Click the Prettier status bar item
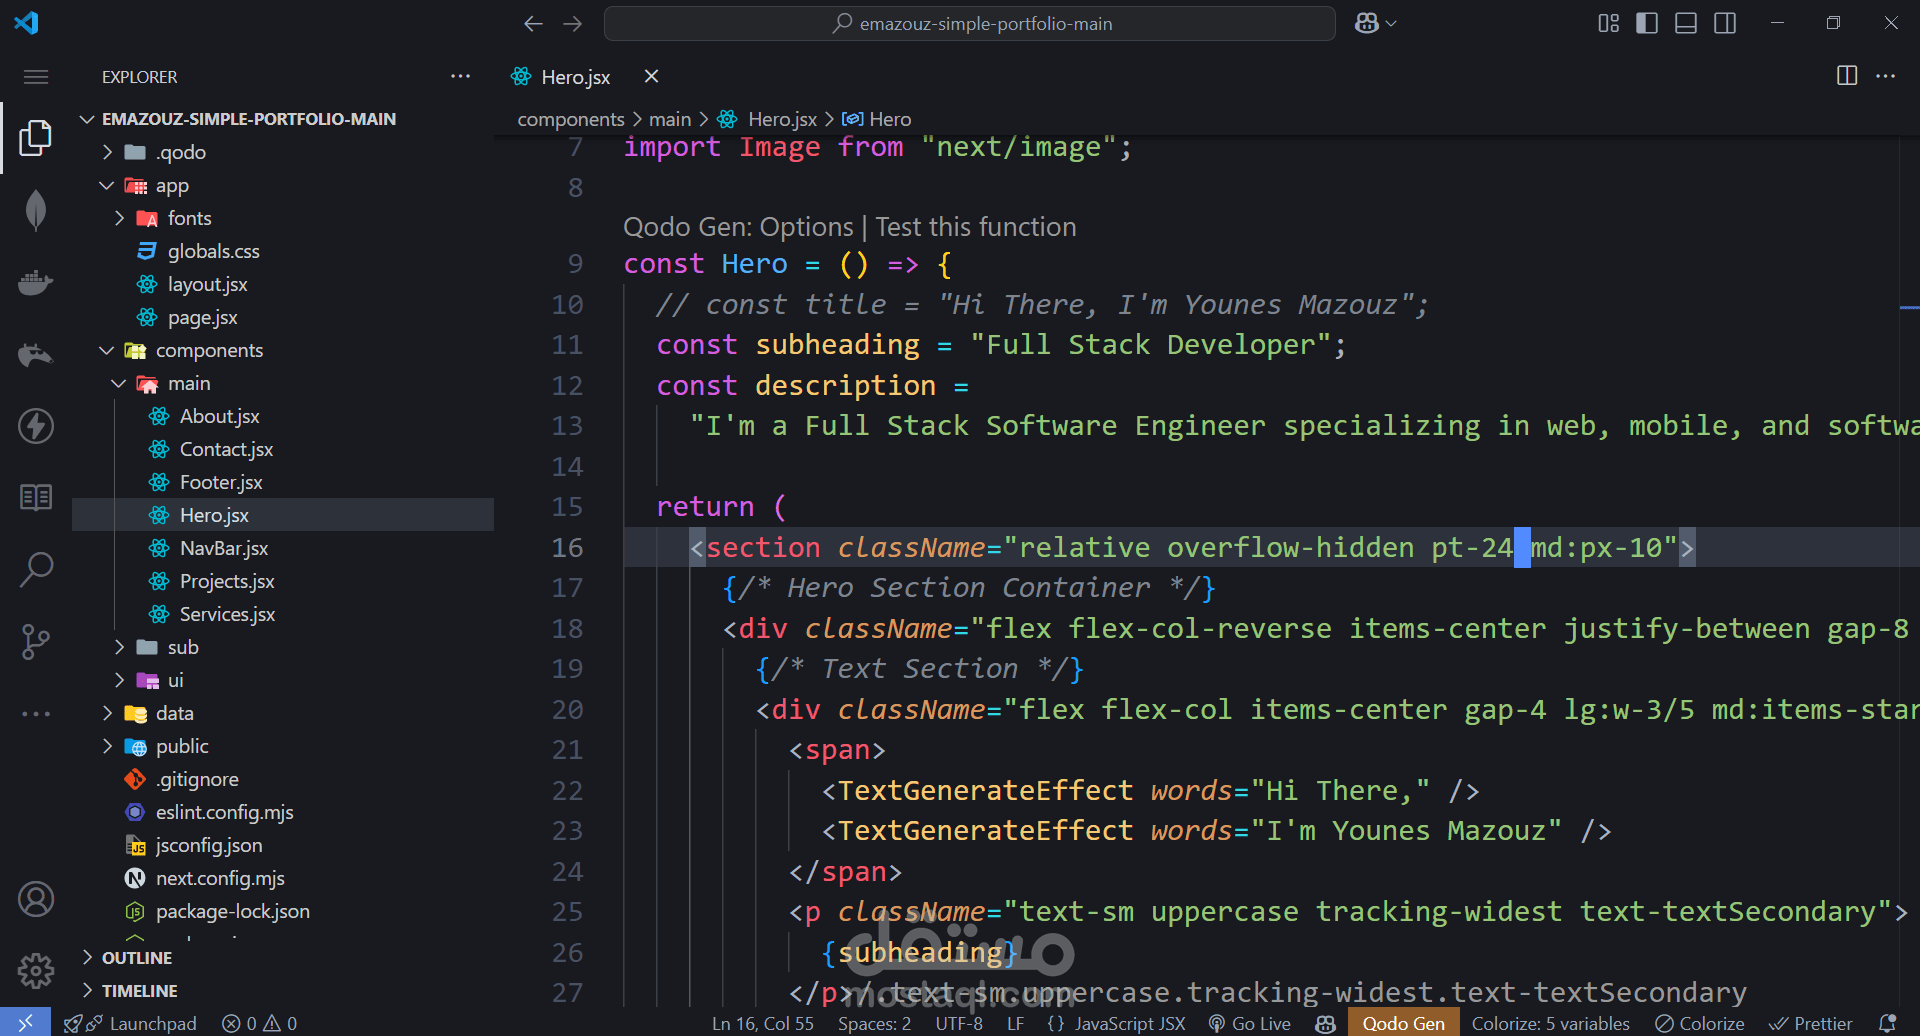The image size is (1920, 1036). click(x=1811, y=1023)
